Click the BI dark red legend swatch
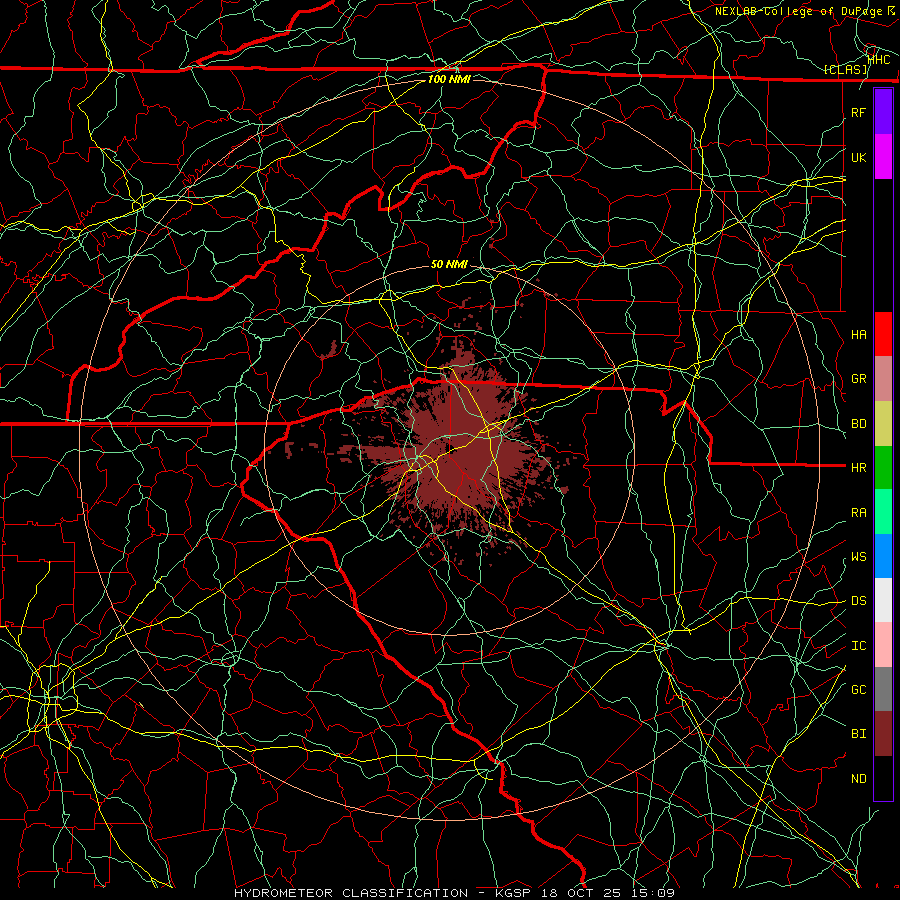The width and height of the screenshot is (900, 900). pos(883,734)
